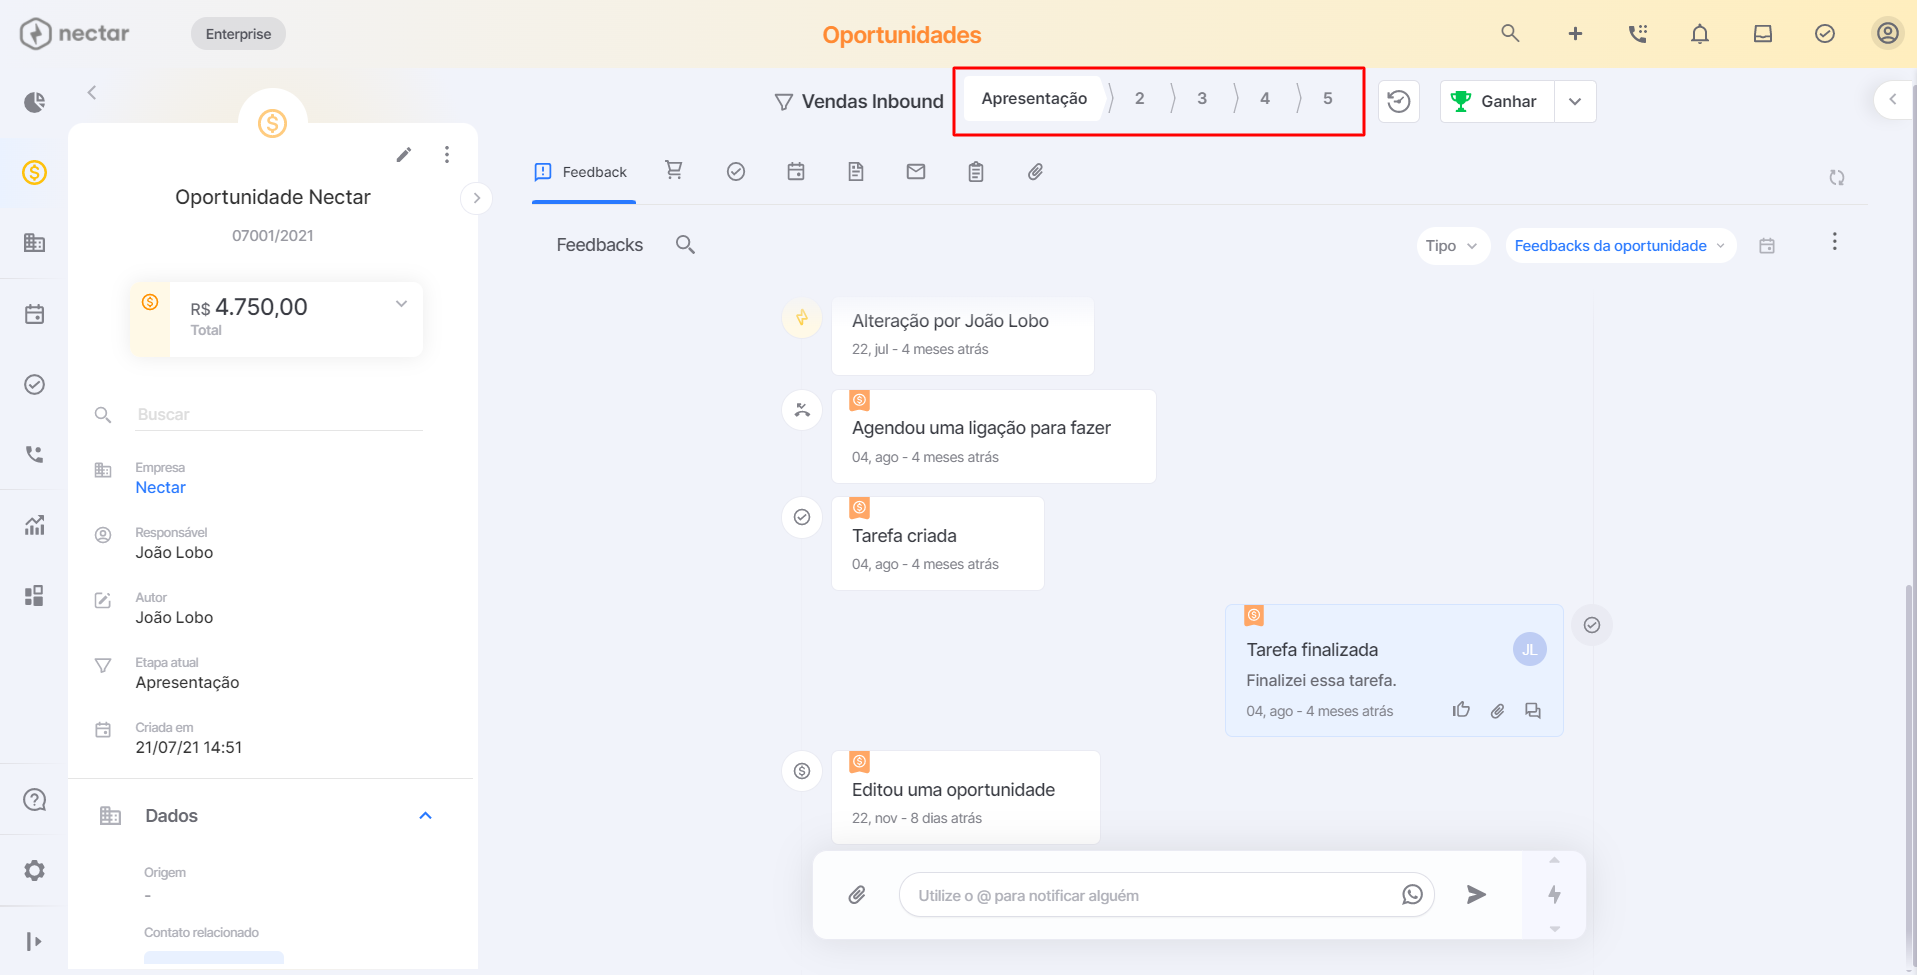
Task: Open calendar icon in left sidebar
Action: point(34,314)
